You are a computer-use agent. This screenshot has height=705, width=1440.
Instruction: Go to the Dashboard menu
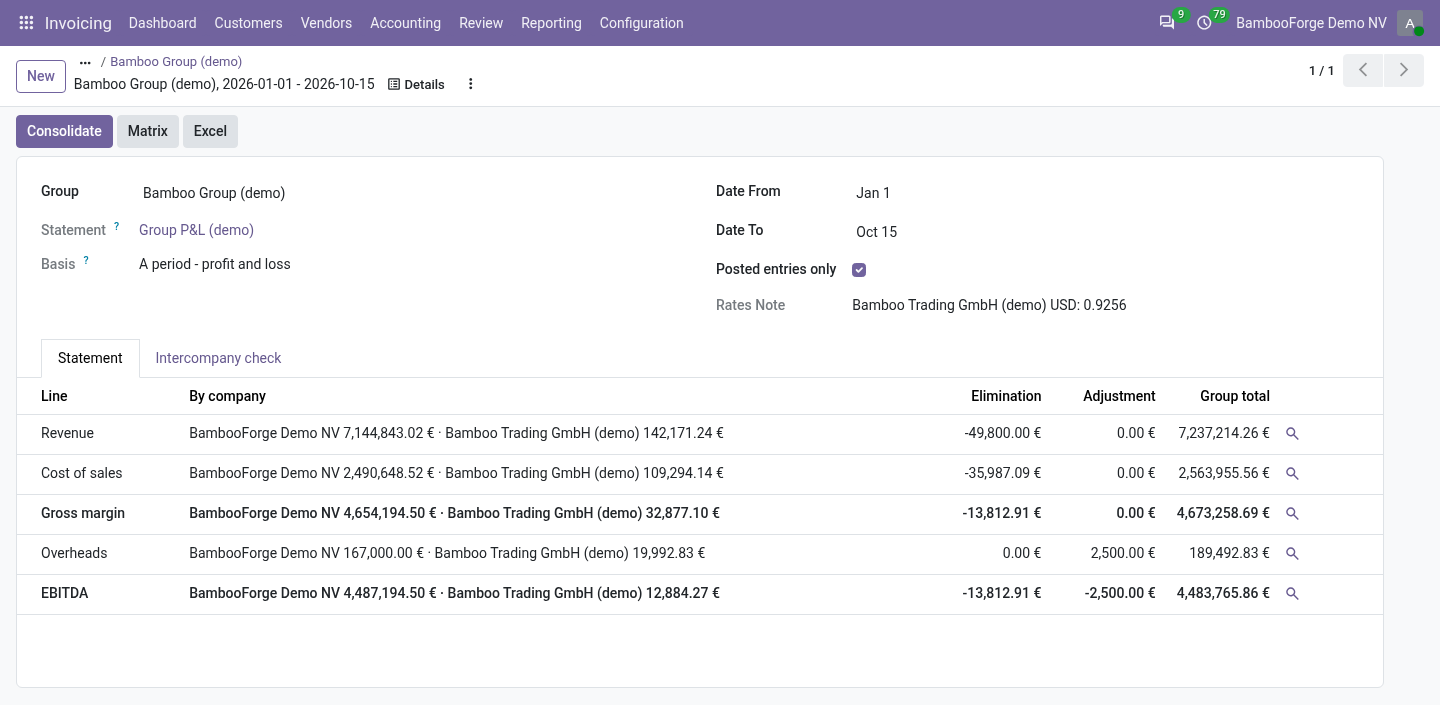click(x=163, y=23)
